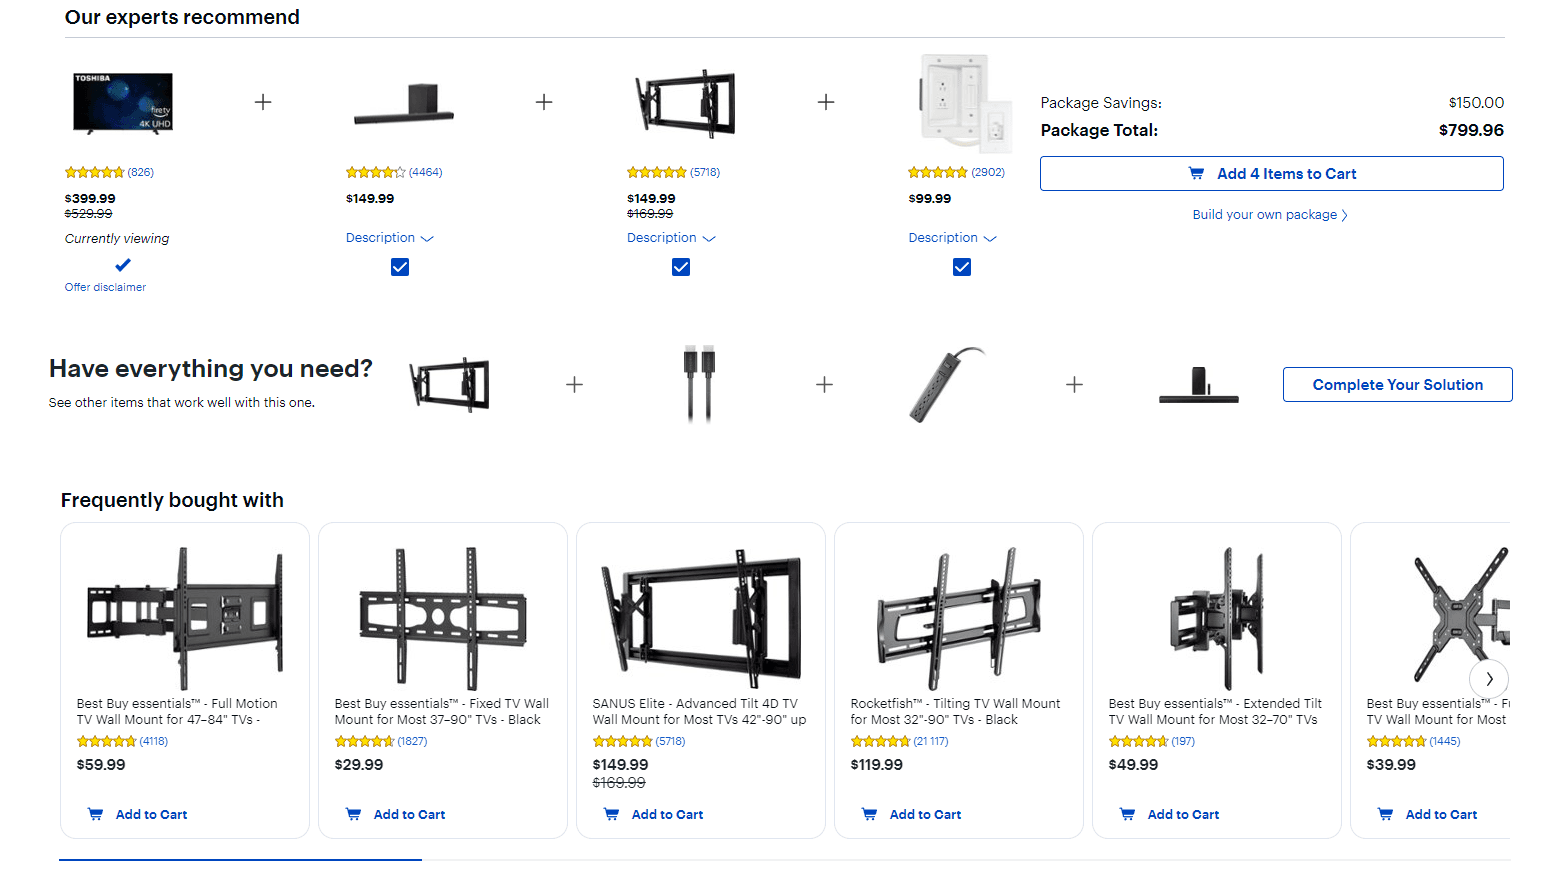Click the power strip image in Have everything section
The height and width of the screenshot is (878, 1561).
click(947, 385)
